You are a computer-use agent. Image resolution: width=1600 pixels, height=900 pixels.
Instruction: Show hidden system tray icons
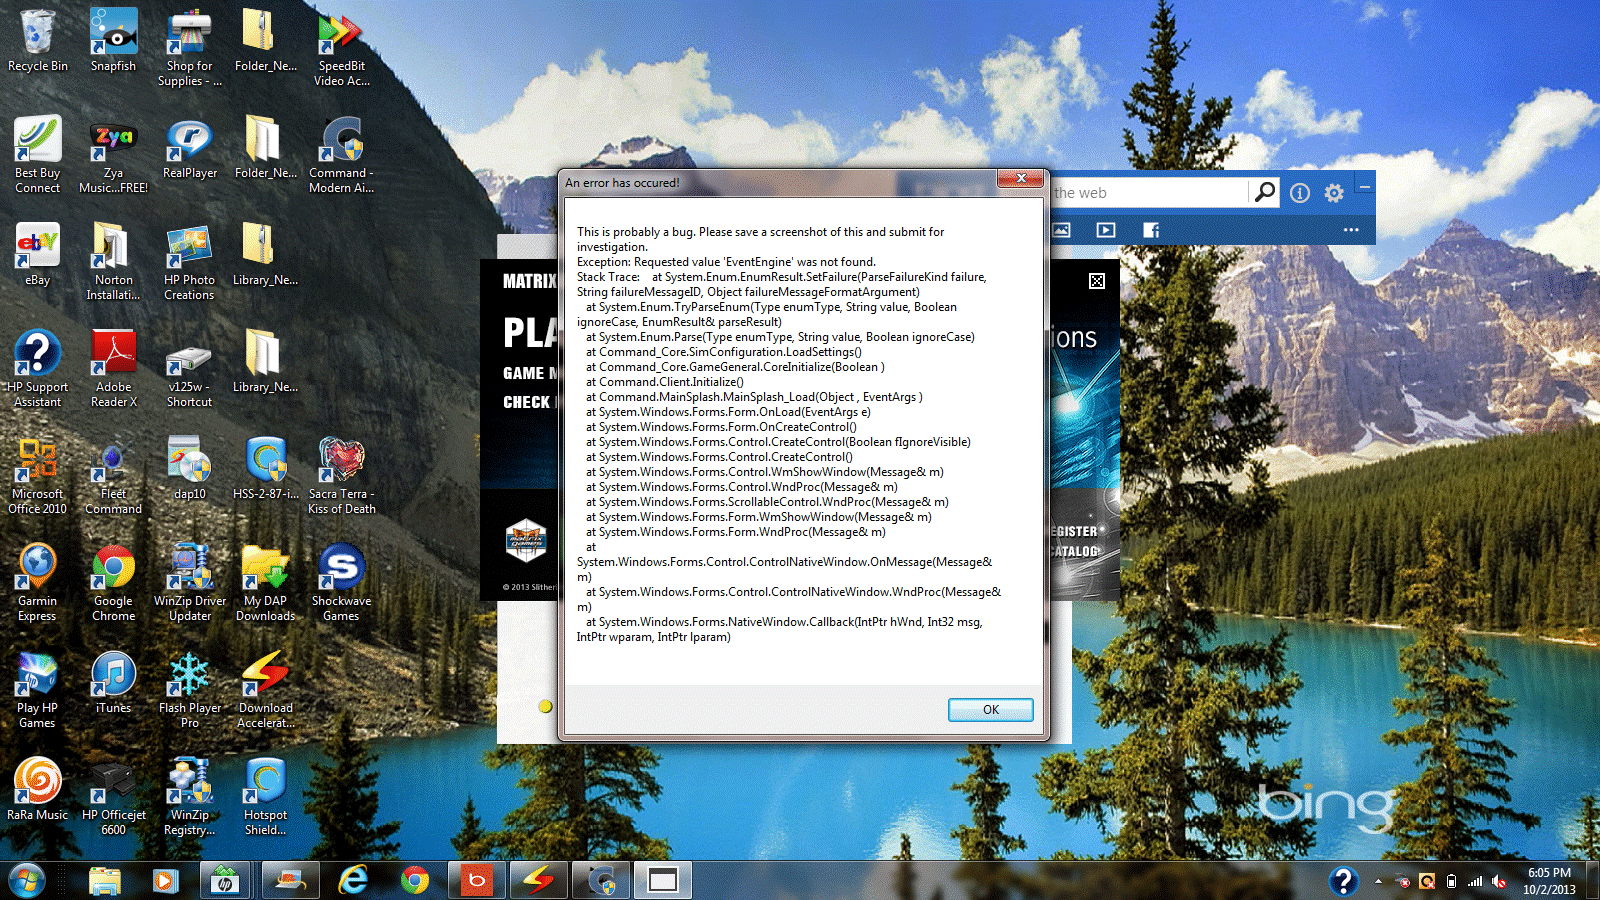(1378, 881)
